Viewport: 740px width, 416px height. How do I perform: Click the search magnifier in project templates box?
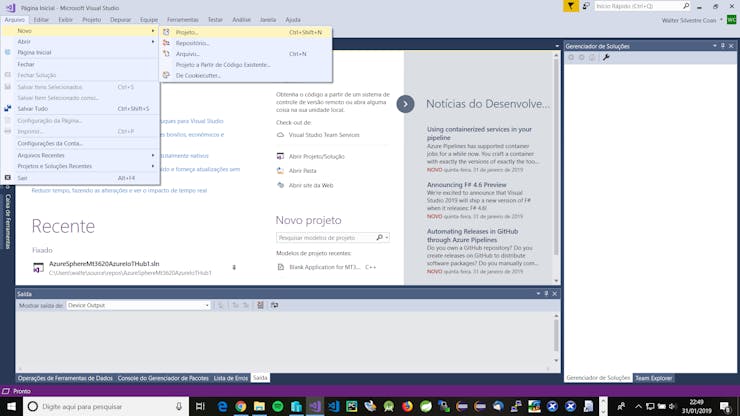click(379, 238)
